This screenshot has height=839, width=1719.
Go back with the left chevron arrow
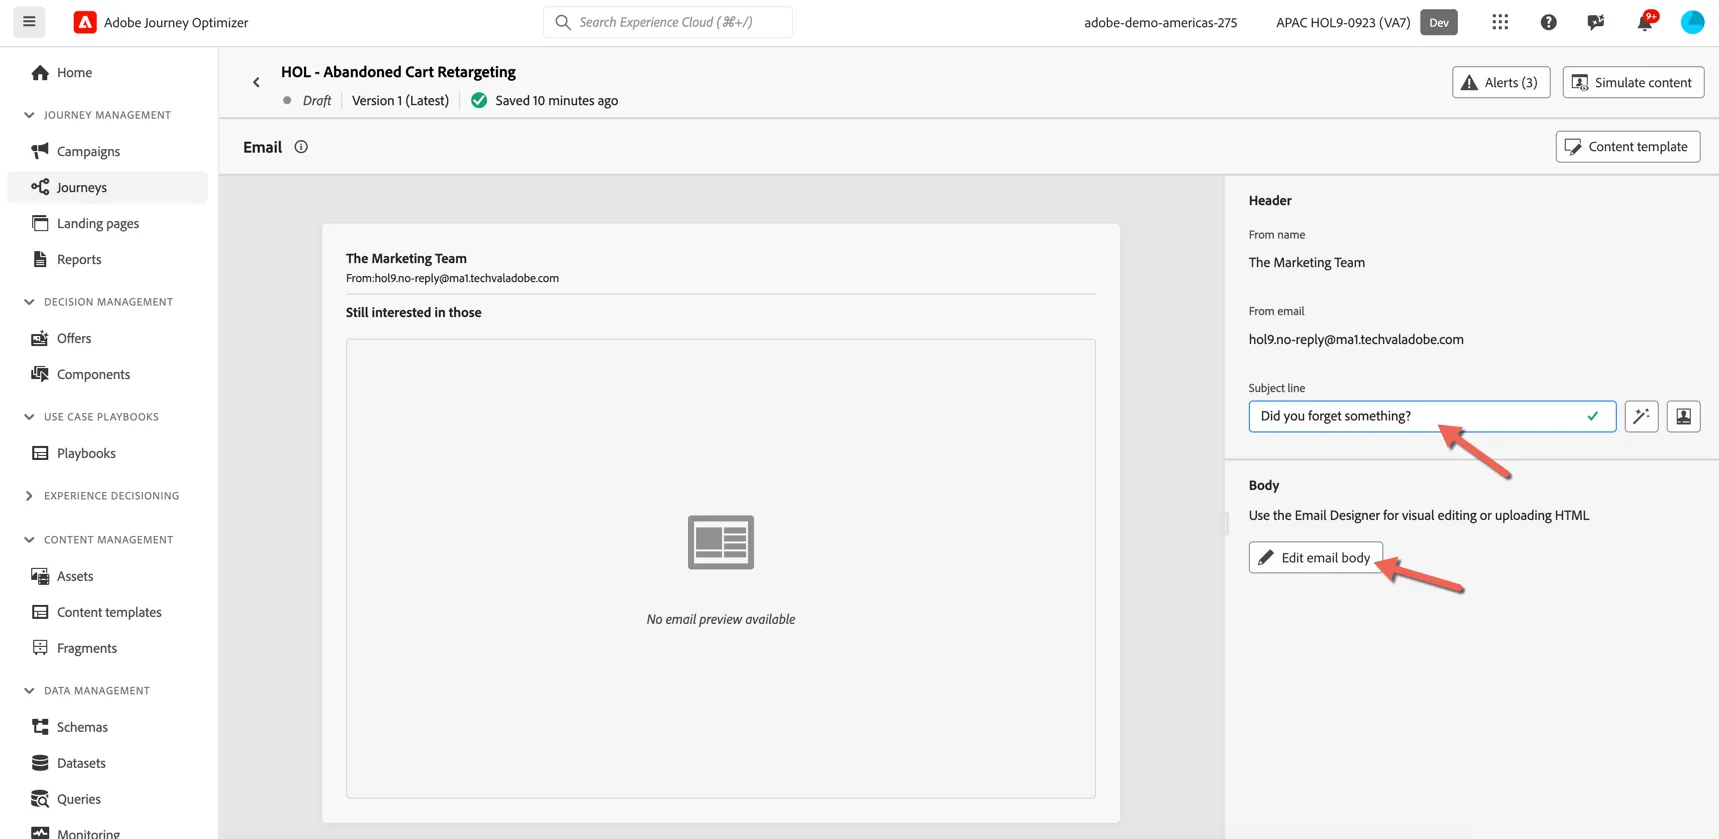pos(256,83)
